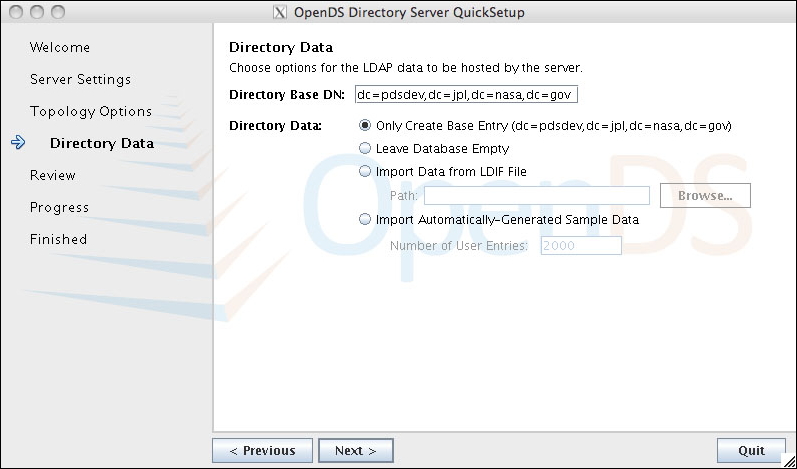This screenshot has height=469, width=797.
Task: Click the Quit button
Action: tap(751, 451)
